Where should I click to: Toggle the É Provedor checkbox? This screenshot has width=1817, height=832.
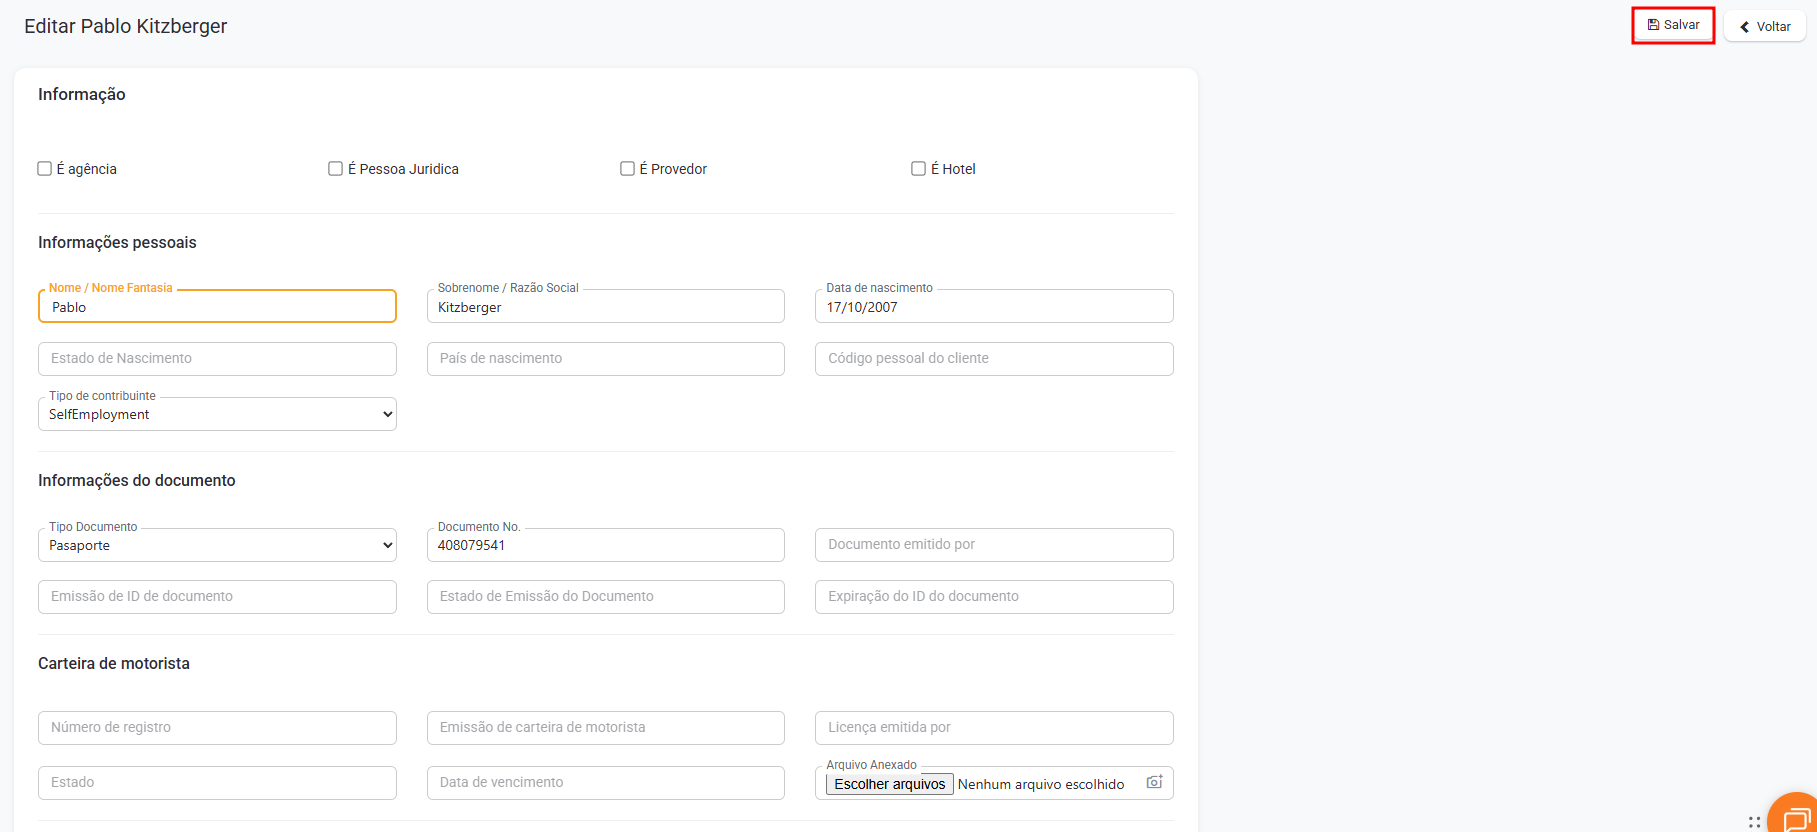click(627, 169)
